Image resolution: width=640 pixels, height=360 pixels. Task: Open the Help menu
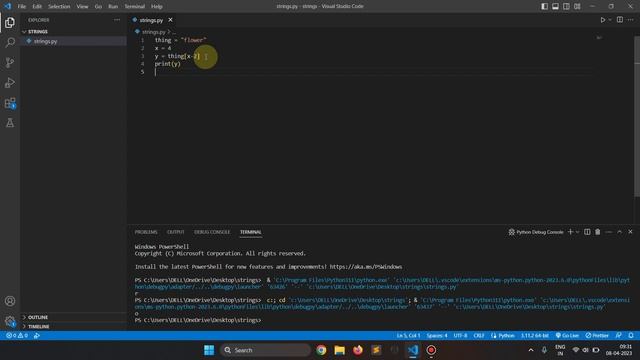[157, 7]
